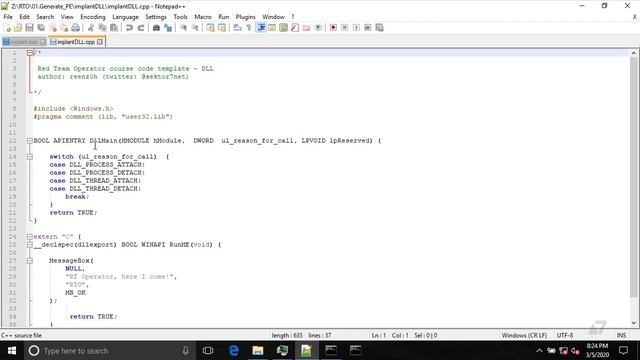
Task: Click the Playback macro icon
Action: click(356, 28)
